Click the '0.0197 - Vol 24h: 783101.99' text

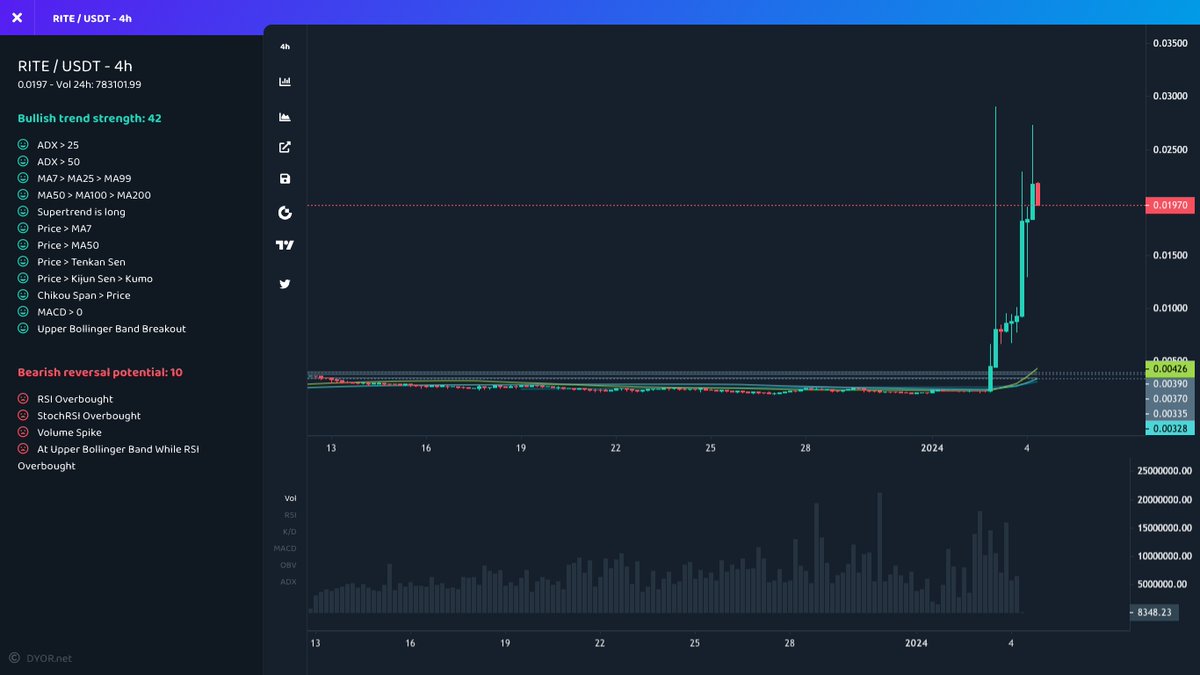pyautogui.click(x=79, y=84)
